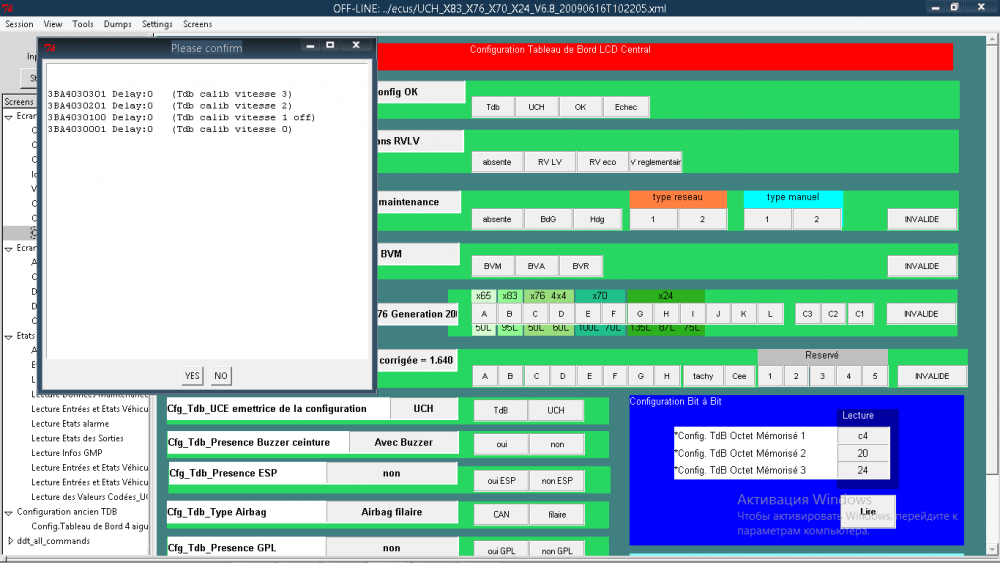The image size is (1000, 563).
Task: Click Config. TdB Octet Mémorisé 3 value 24
Action: point(862,470)
